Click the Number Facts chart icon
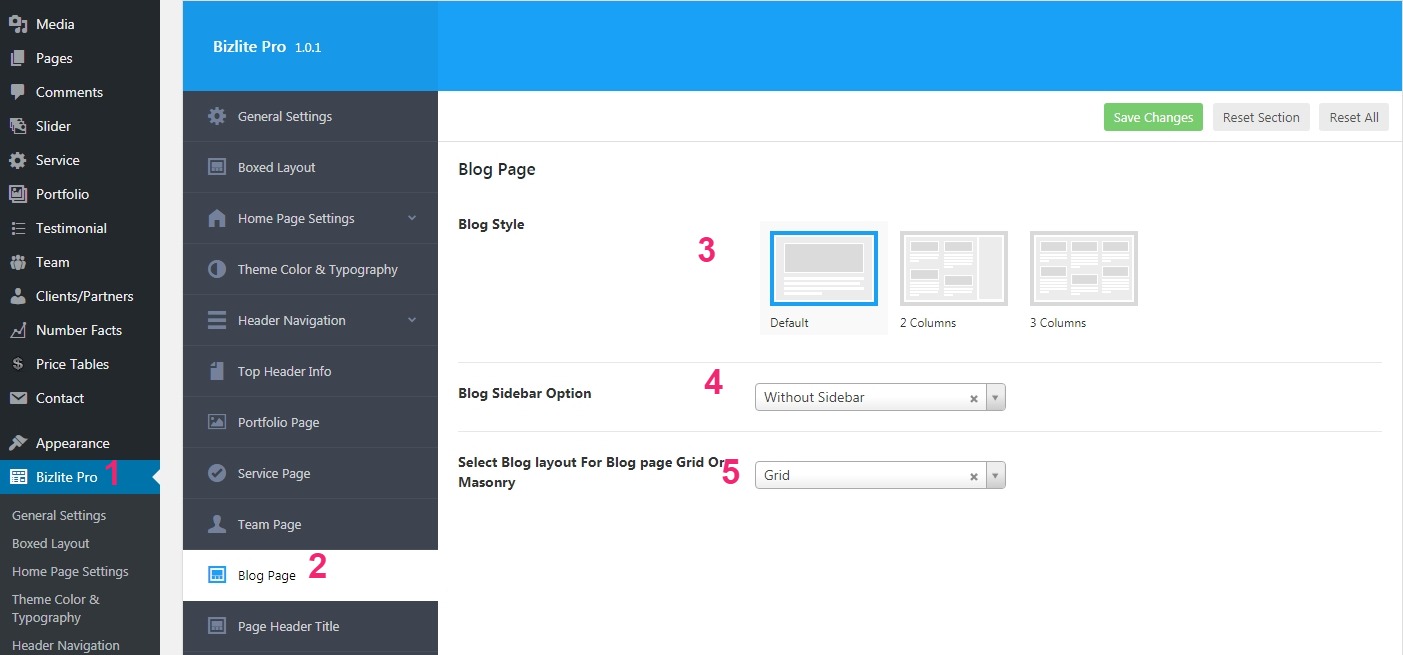 coord(18,330)
